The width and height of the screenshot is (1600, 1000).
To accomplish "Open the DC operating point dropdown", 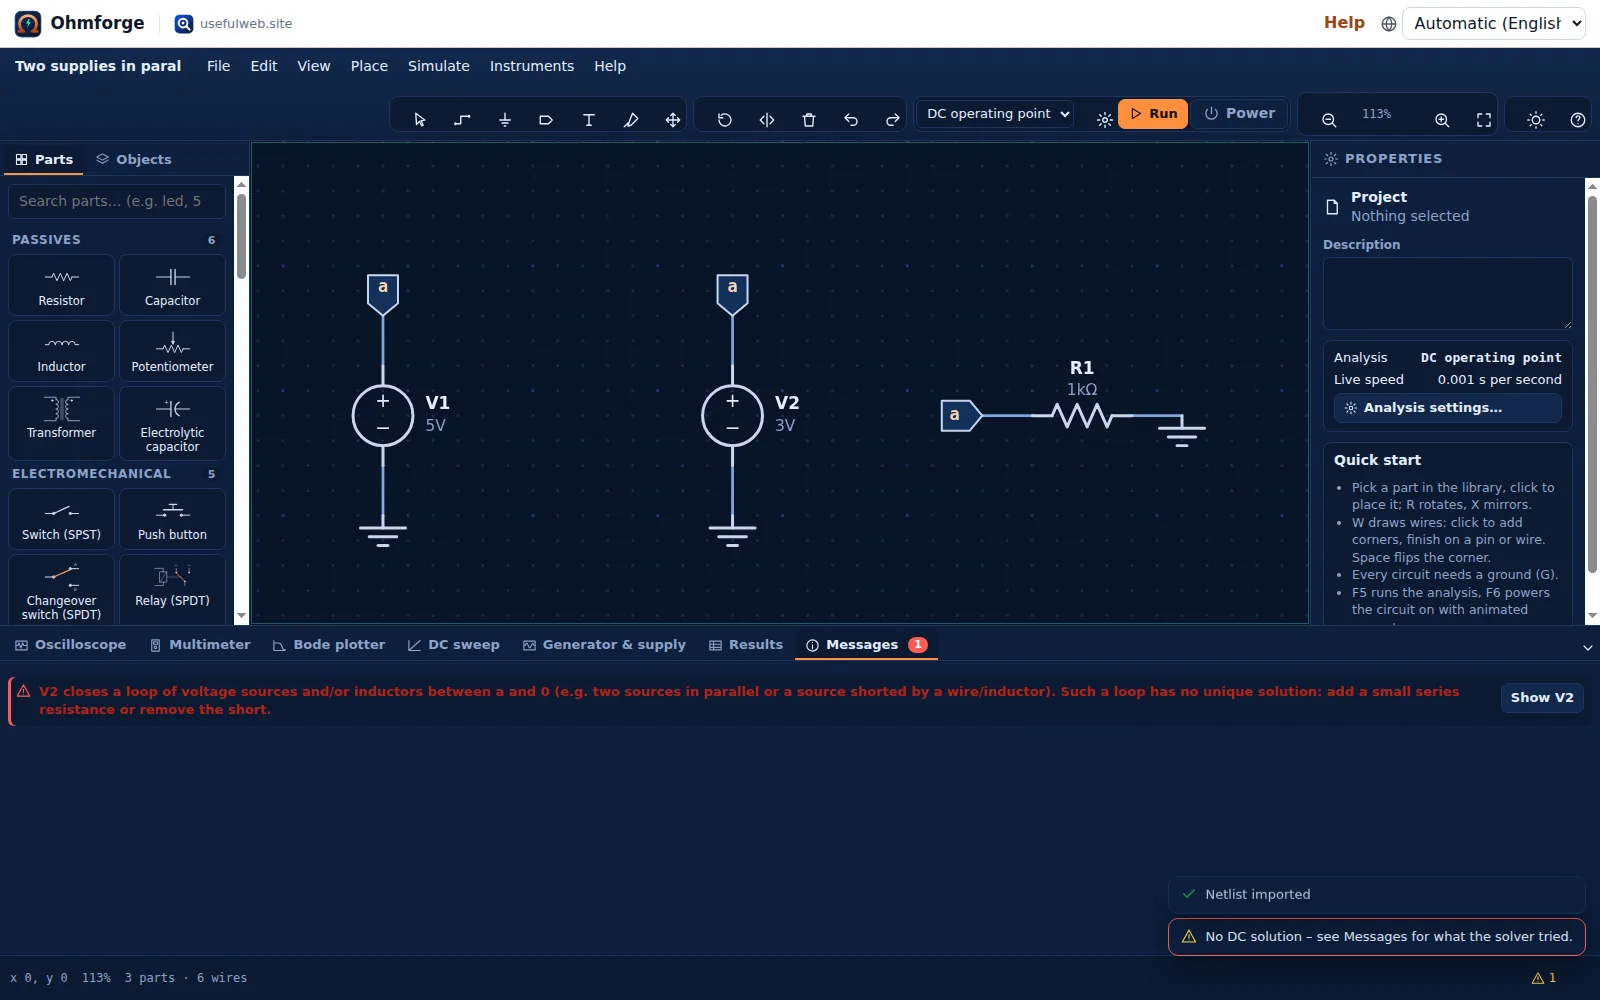I will click(997, 114).
